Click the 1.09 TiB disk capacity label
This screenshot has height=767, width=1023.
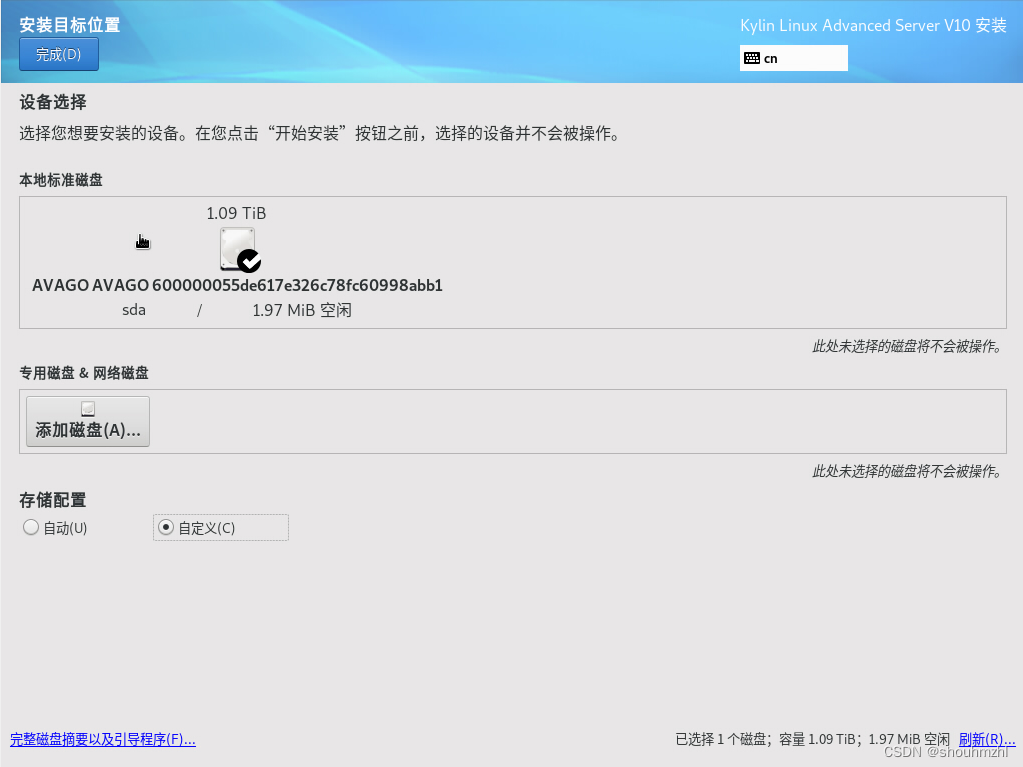[236, 213]
